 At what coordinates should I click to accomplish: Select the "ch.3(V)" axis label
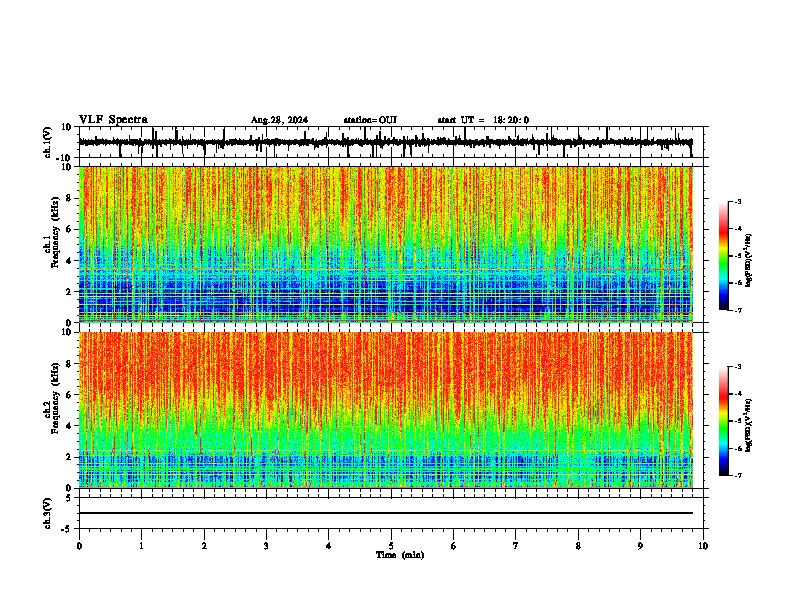[x=48, y=513]
